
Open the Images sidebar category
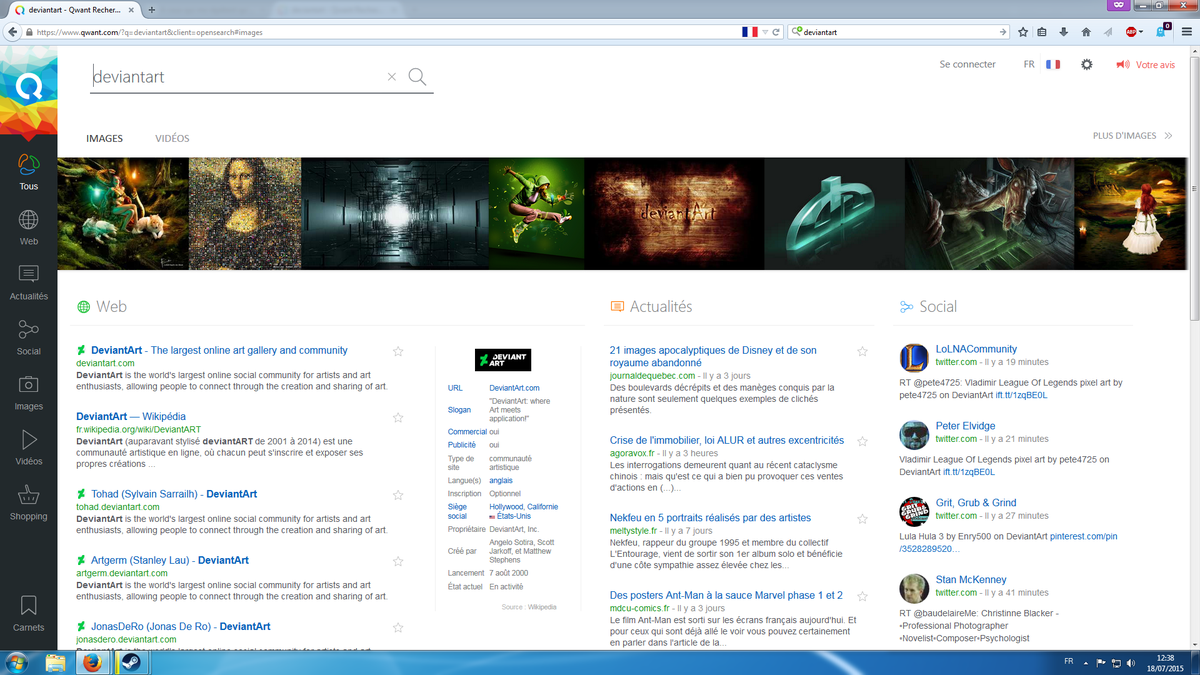(28, 393)
